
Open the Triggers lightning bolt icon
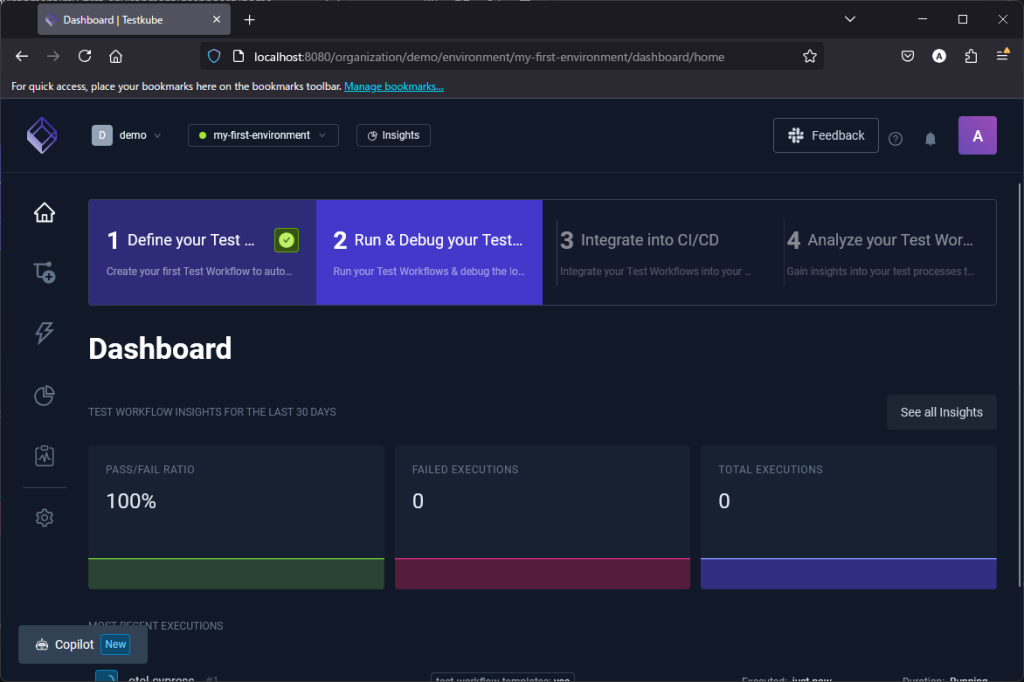44,333
